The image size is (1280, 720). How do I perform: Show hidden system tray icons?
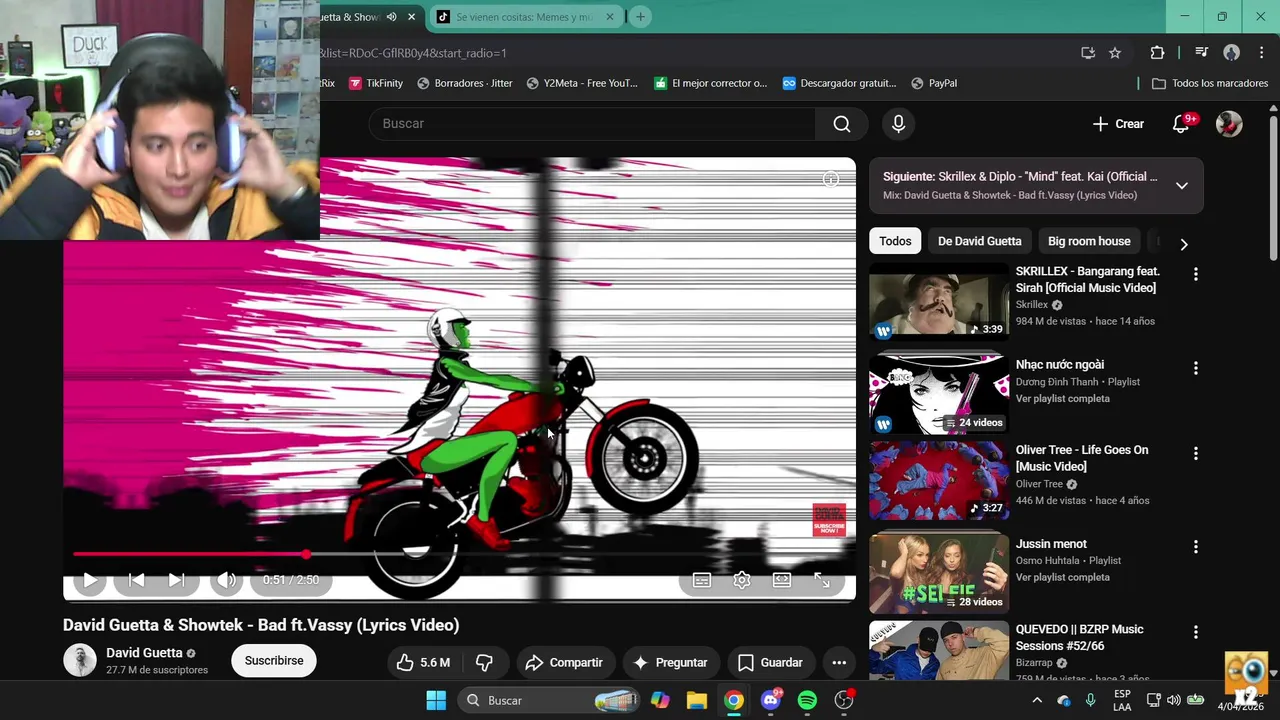click(x=1037, y=700)
